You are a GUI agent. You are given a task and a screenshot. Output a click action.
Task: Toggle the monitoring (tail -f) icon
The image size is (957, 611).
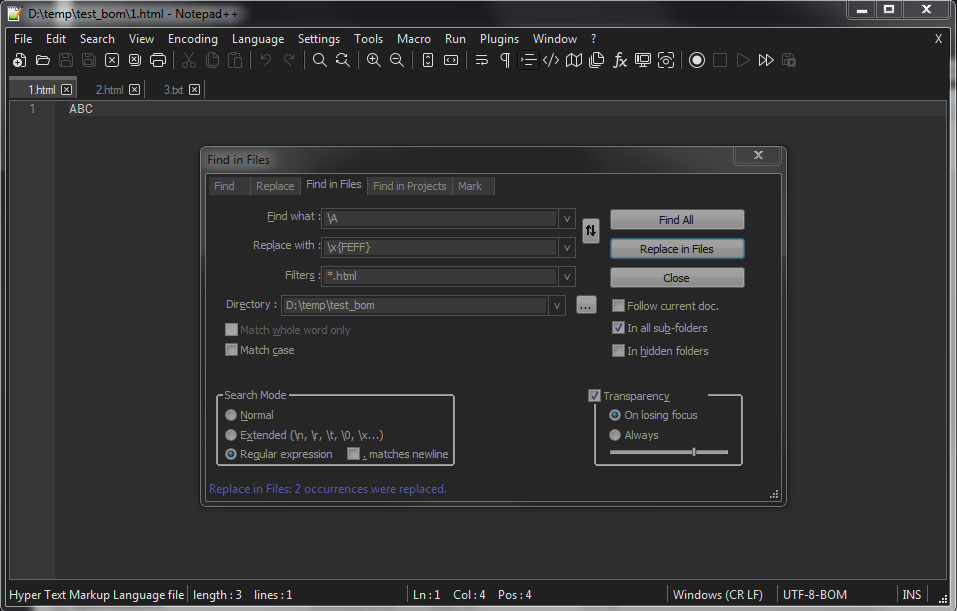666,60
